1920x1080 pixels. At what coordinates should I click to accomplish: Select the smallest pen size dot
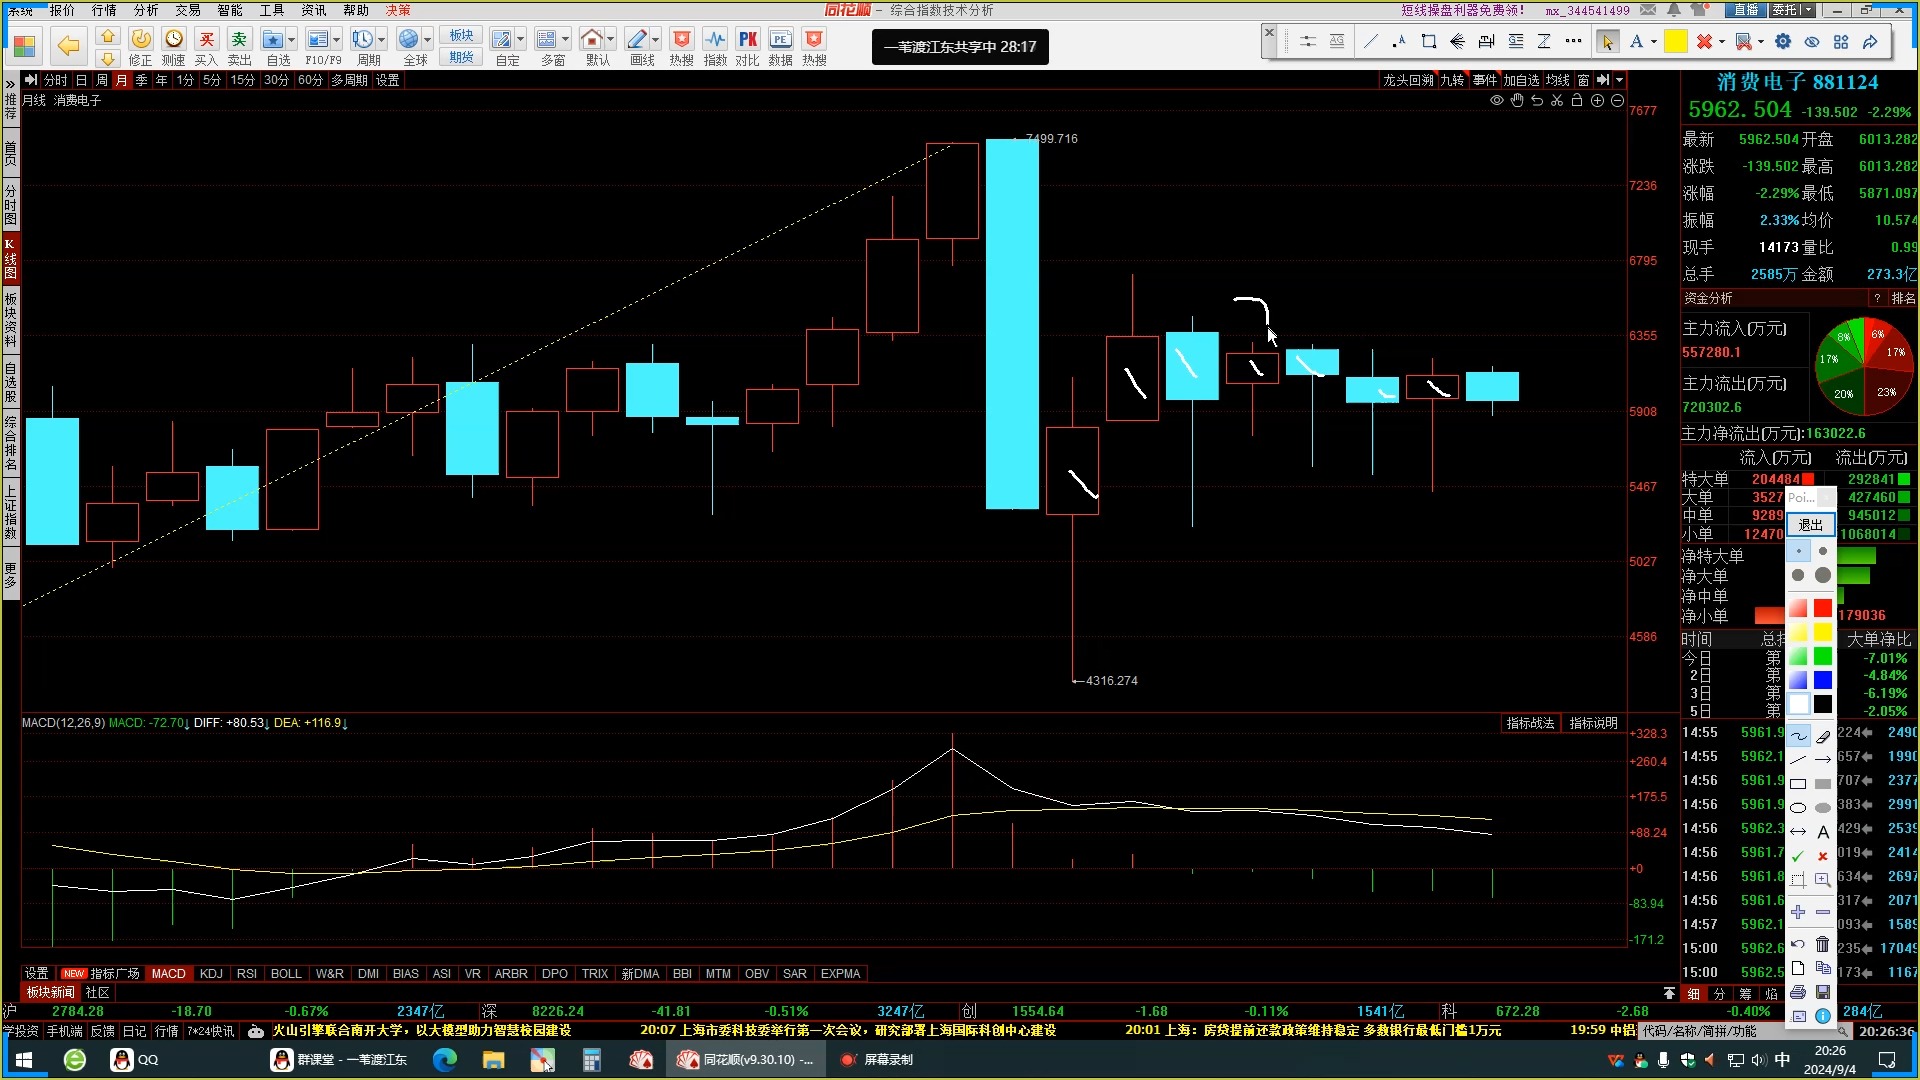pos(1798,551)
